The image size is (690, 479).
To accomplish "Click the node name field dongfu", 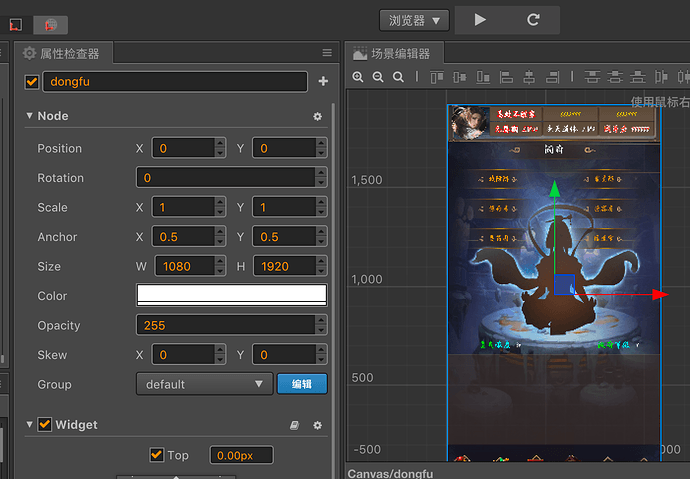I will pos(175,82).
